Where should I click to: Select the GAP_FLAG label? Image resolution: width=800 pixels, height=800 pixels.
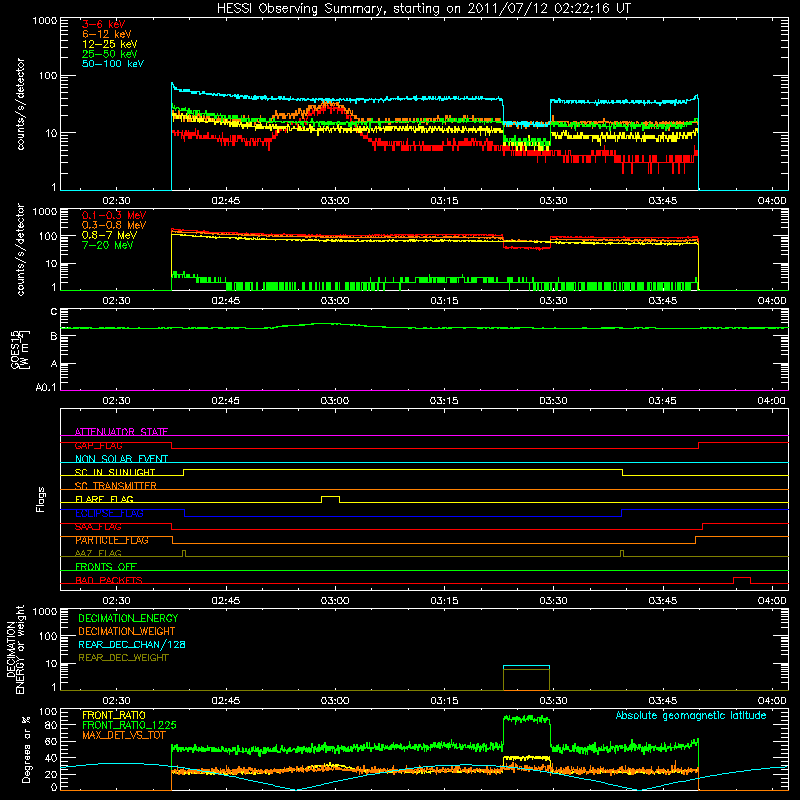pyautogui.click(x=98, y=445)
